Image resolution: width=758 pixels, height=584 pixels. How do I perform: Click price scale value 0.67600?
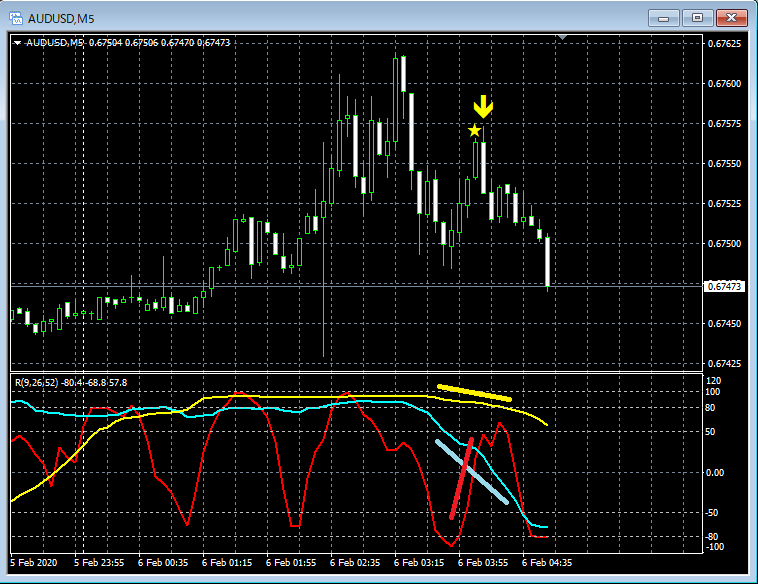(724, 84)
